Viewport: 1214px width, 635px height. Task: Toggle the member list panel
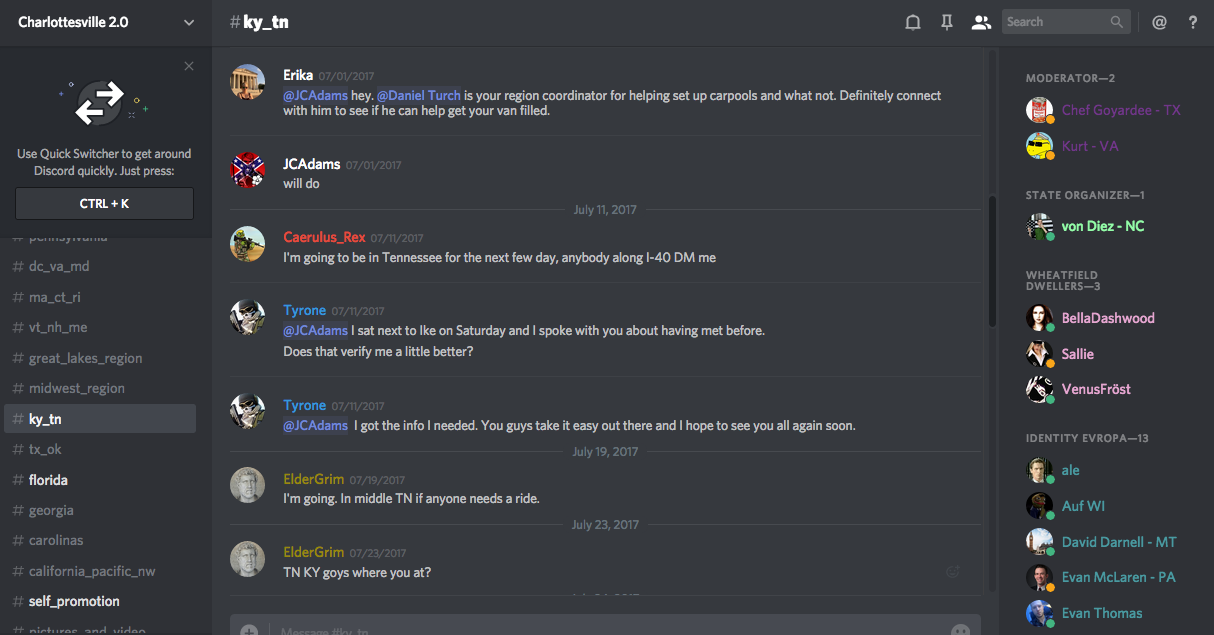980,22
